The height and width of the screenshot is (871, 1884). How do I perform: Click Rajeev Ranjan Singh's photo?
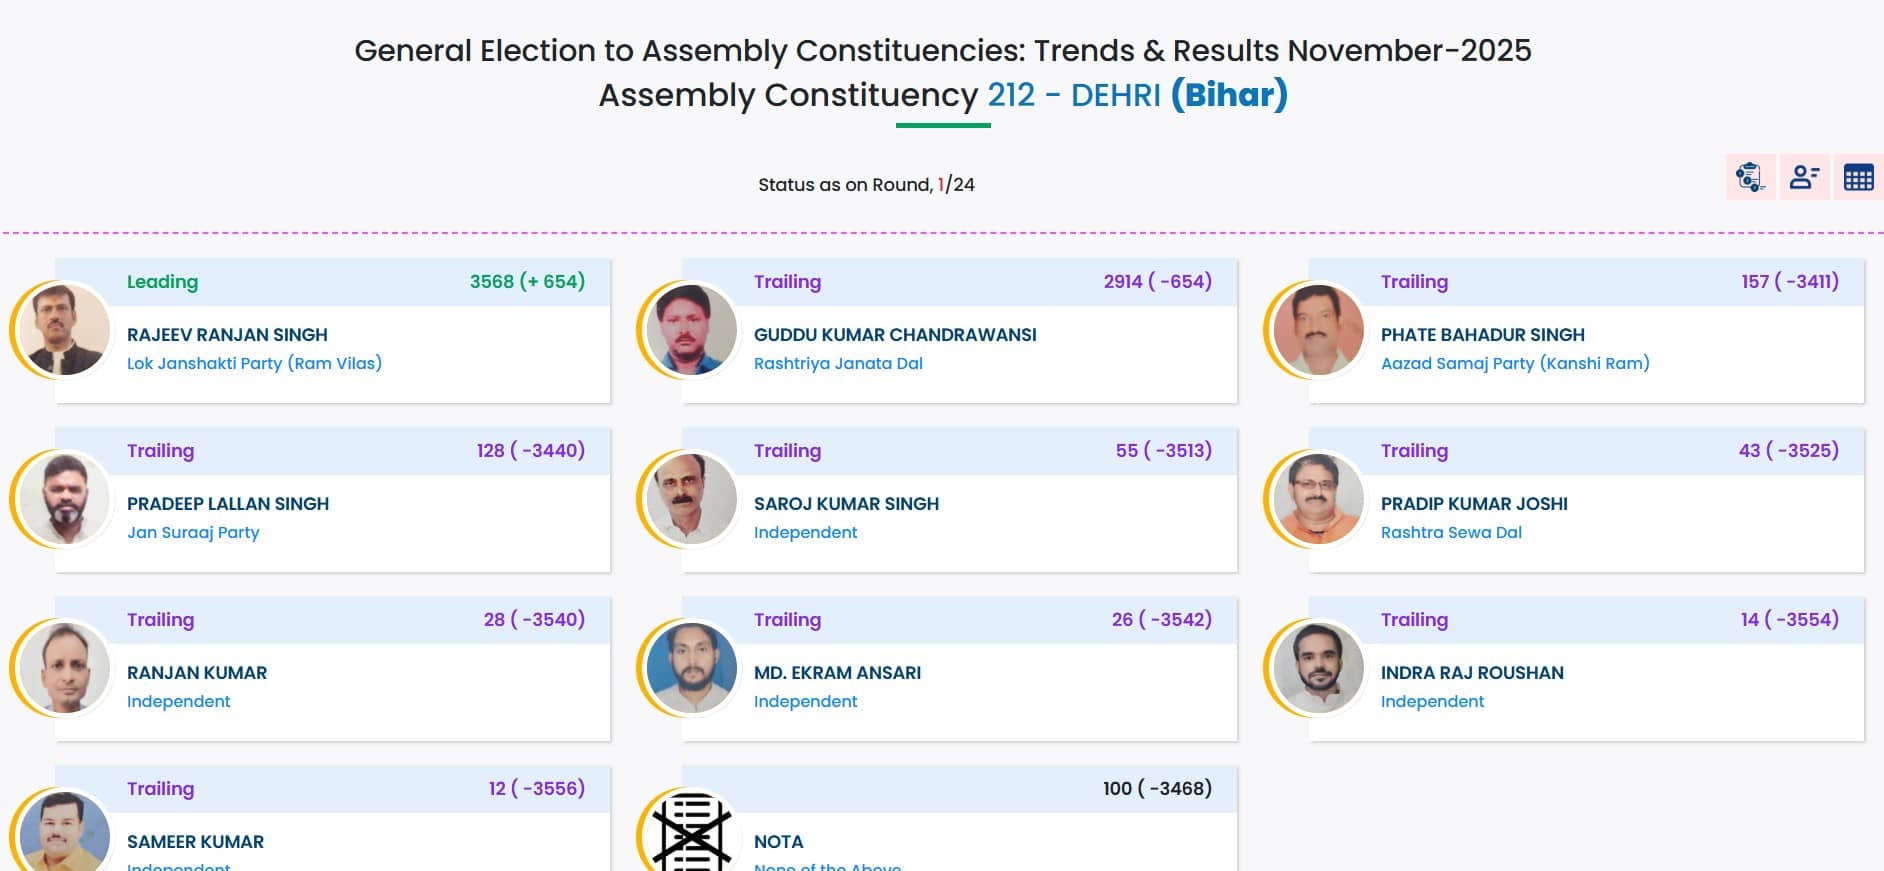click(65, 330)
